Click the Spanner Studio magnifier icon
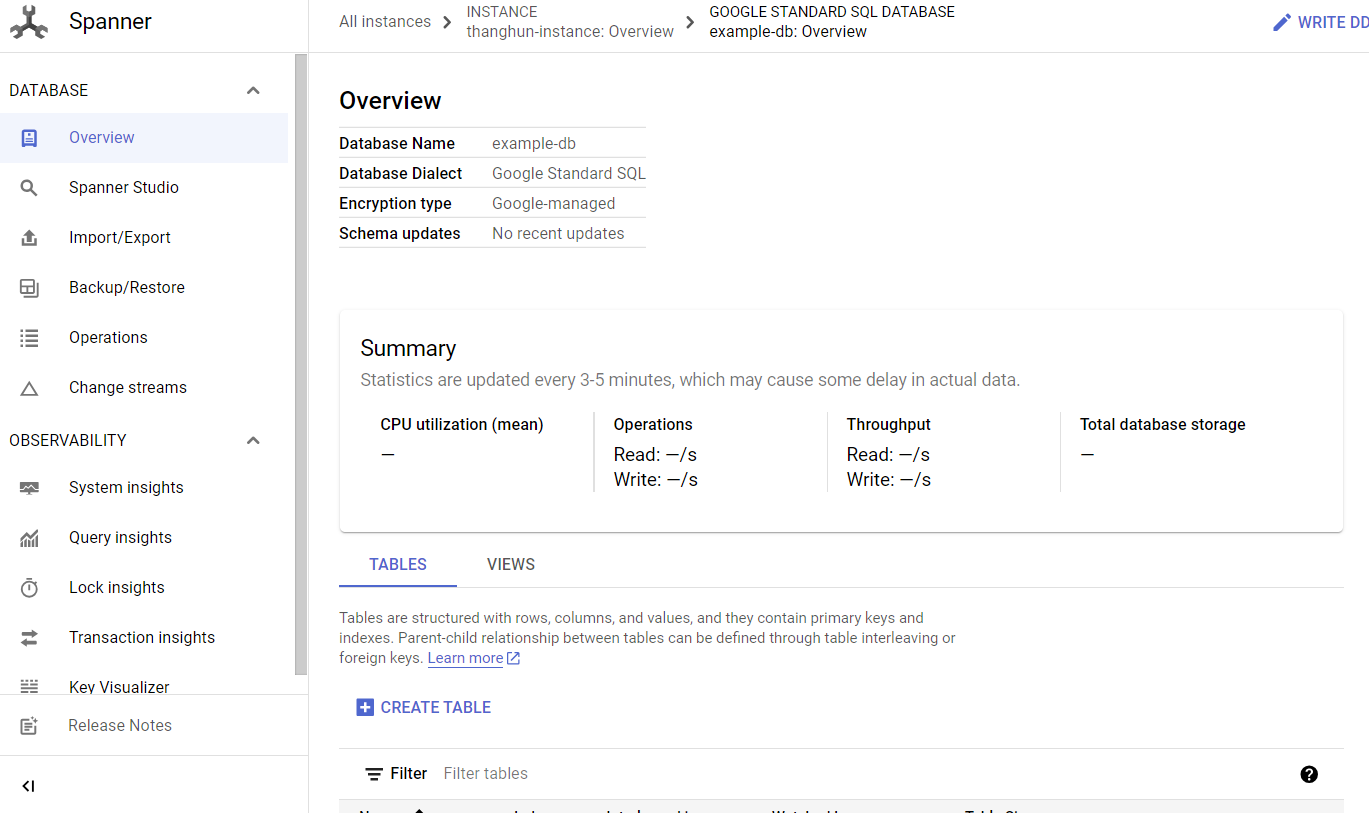Image resolution: width=1369 pixels, height=813 pixels. pyautogui.click(x=29, y=188)
